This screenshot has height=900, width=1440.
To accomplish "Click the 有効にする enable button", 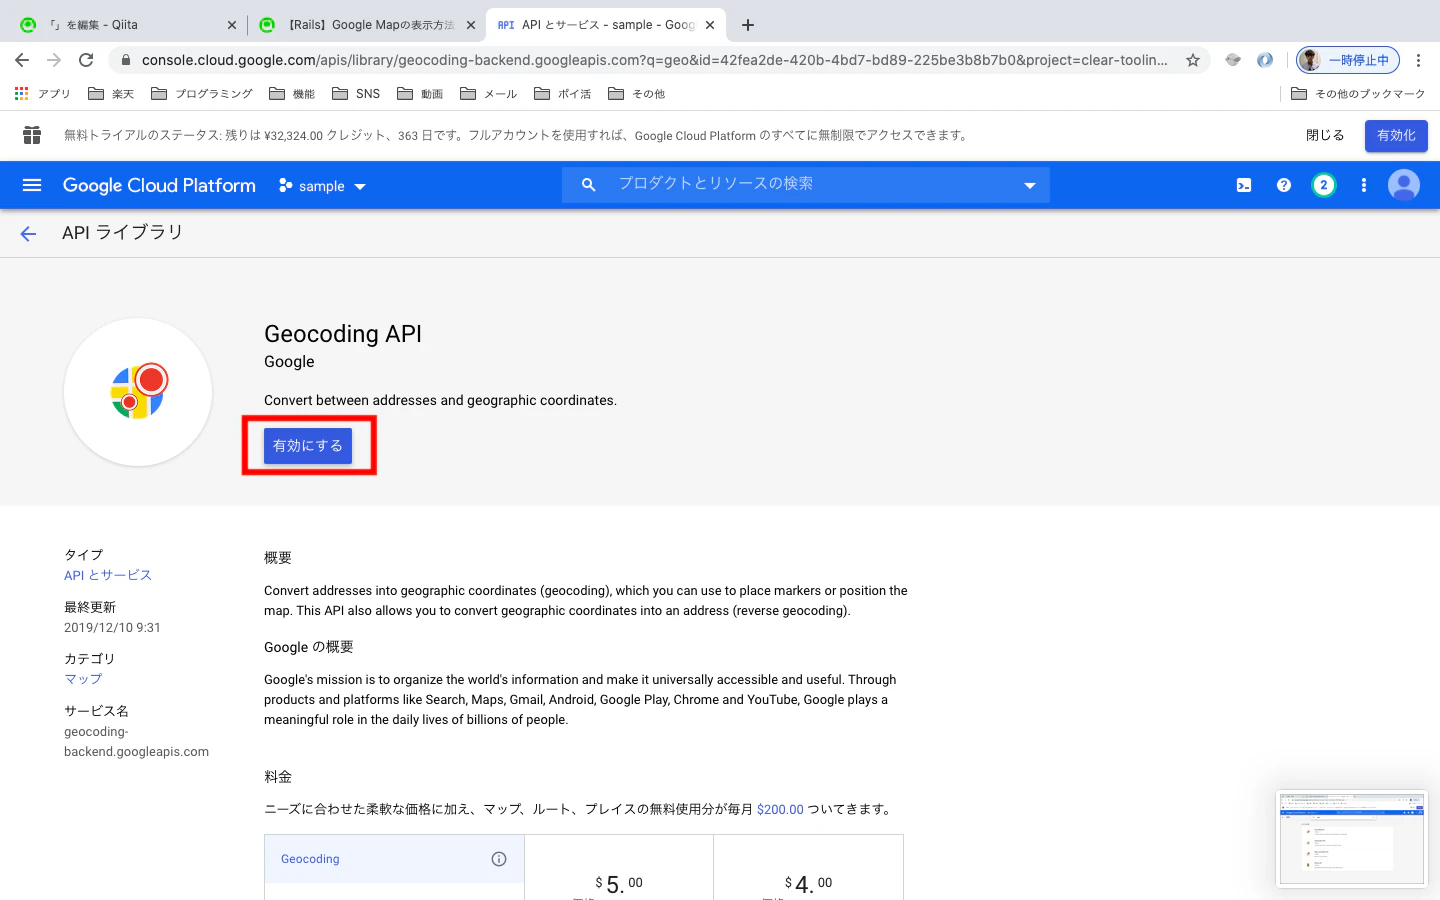I will 308,446.
